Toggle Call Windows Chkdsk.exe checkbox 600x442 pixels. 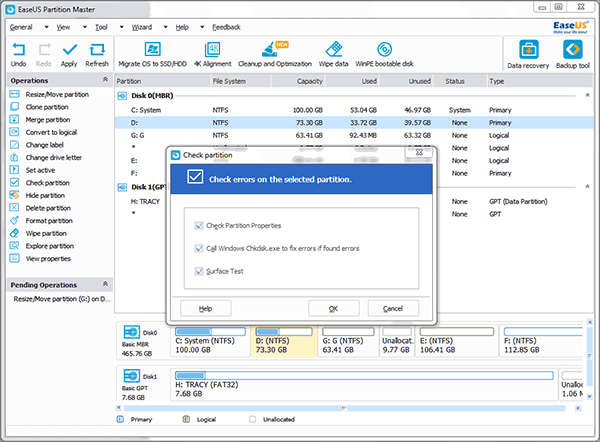199,248
